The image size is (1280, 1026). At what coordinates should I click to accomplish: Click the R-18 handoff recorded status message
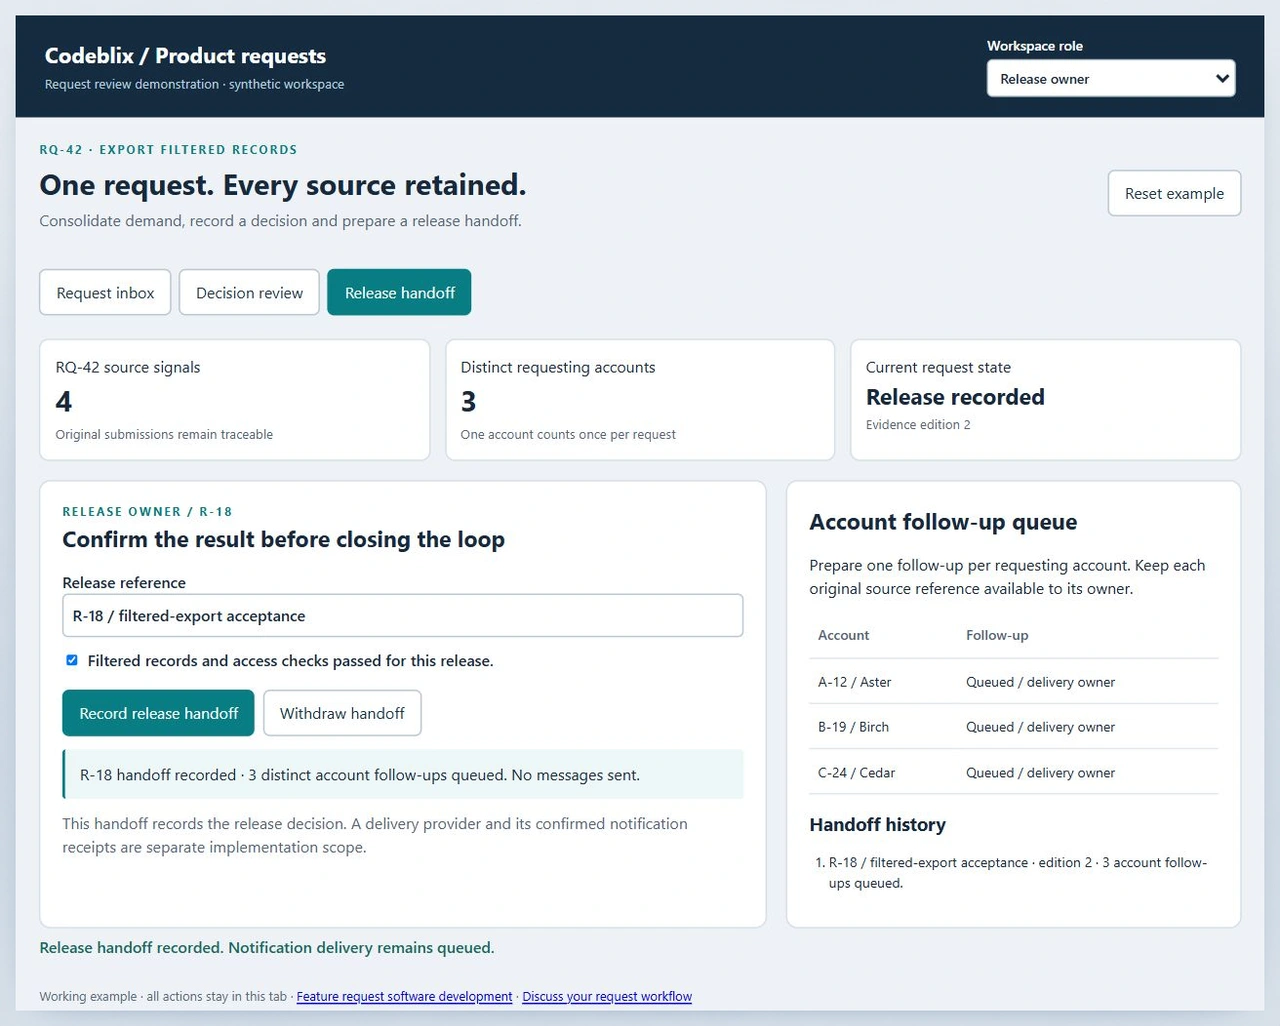click(403, 775)
